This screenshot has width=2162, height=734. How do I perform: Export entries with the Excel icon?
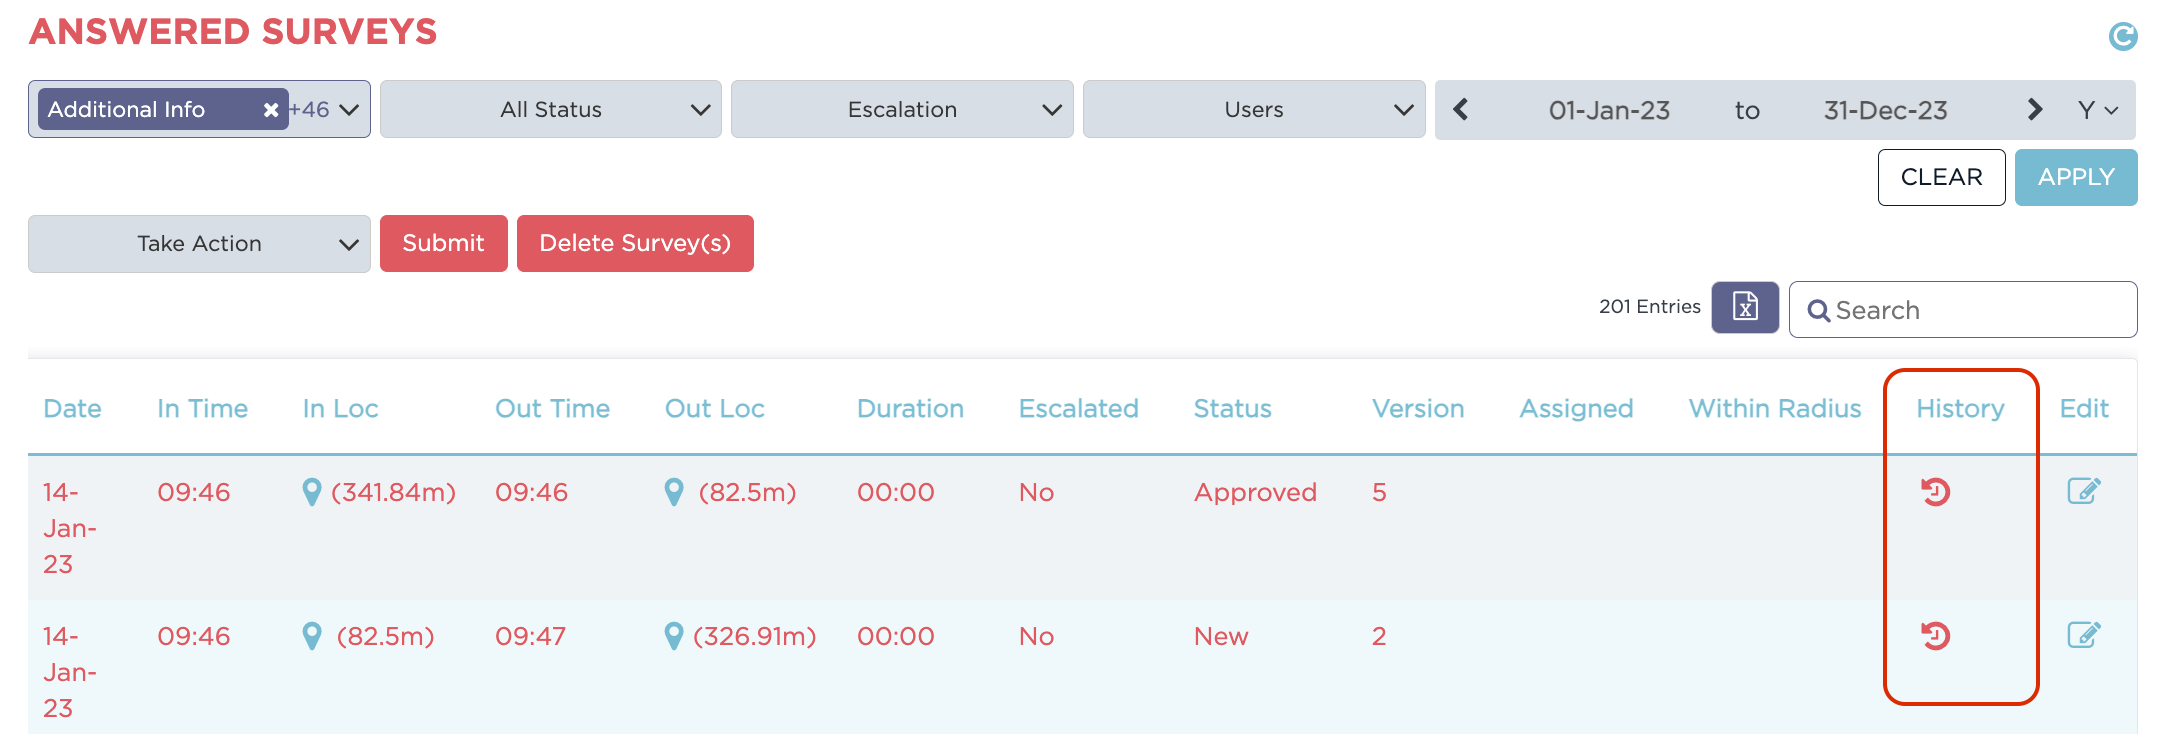pyautogui.click(x=1744, y=307)
